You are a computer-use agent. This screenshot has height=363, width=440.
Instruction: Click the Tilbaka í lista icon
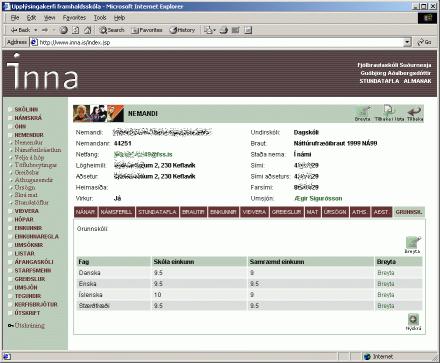click(x=389, y=113)
